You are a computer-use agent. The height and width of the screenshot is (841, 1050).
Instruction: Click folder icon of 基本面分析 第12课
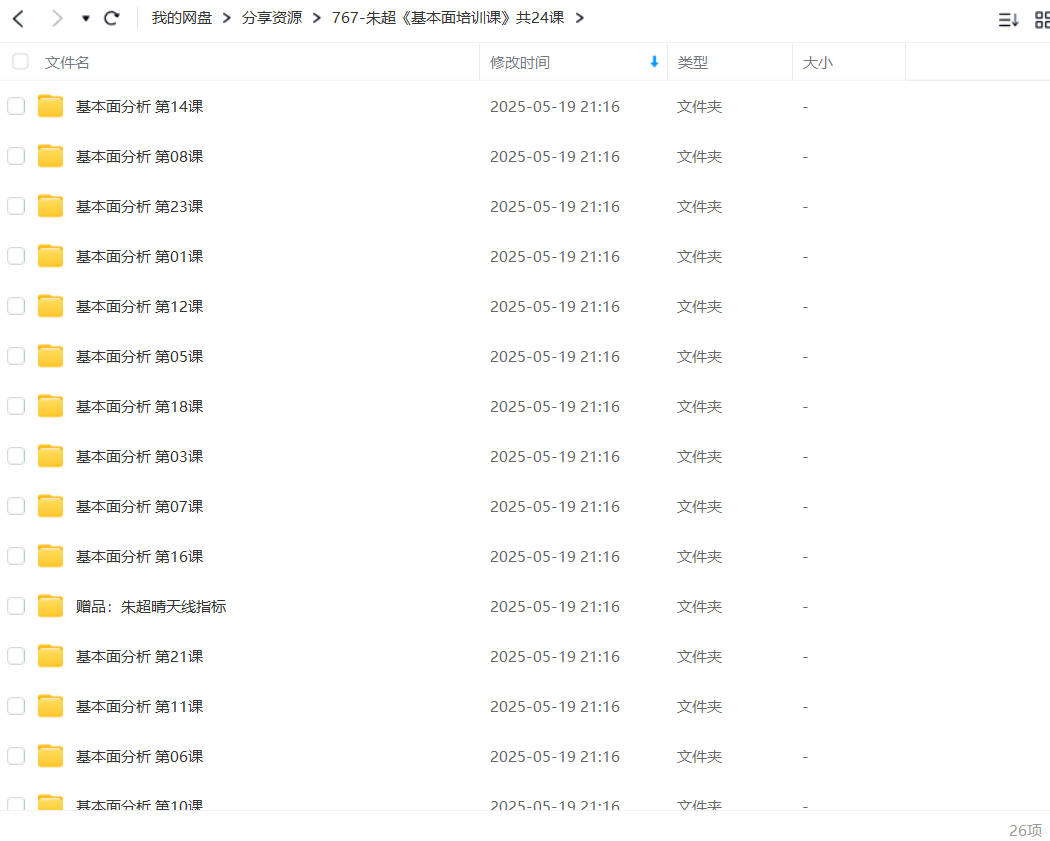tap(50, 306)
